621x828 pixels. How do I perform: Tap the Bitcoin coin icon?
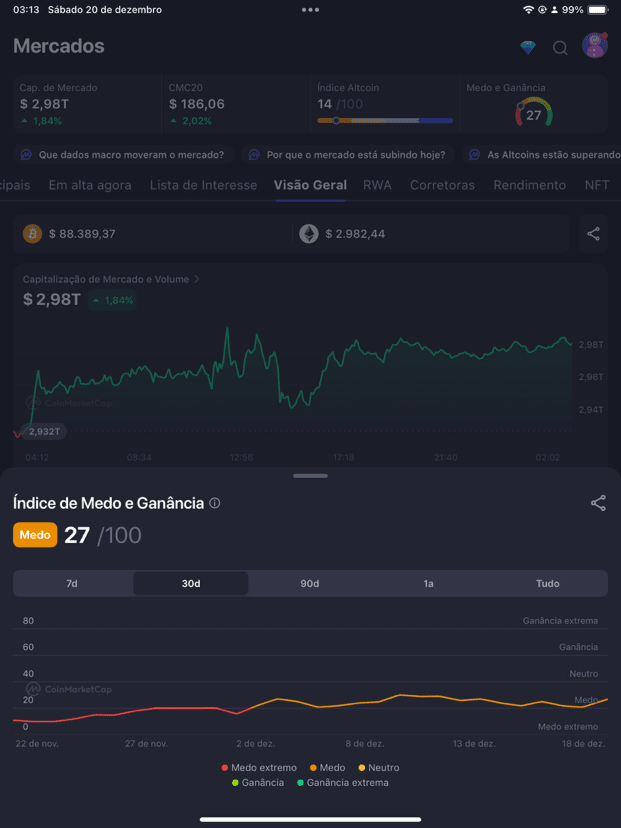click(x=32, y=234)
